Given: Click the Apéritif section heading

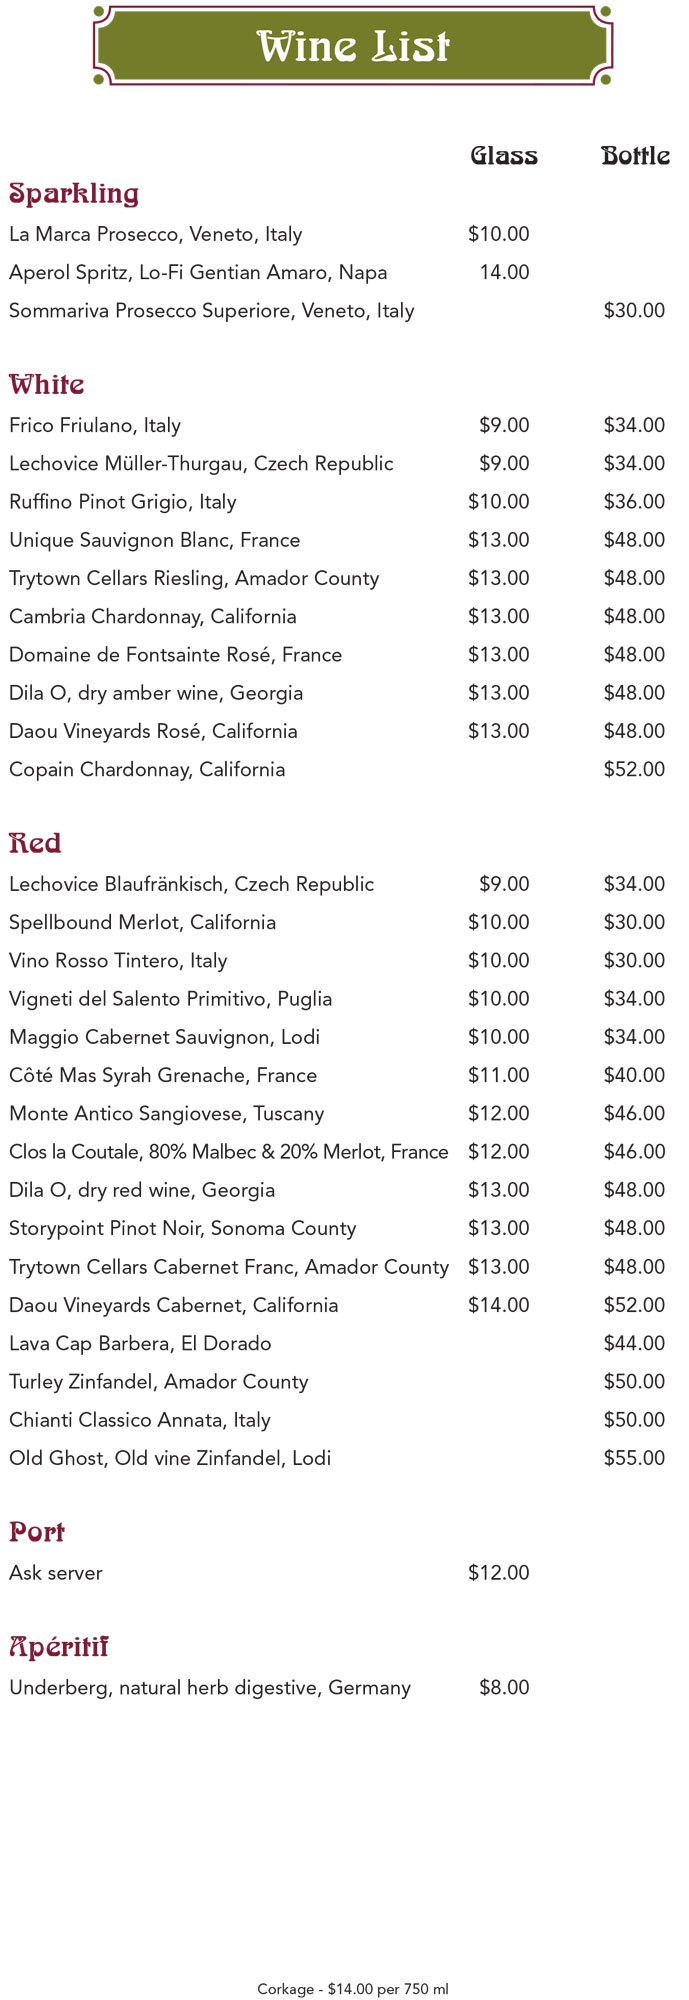Looking at the screenshot, I should 59,1647.
